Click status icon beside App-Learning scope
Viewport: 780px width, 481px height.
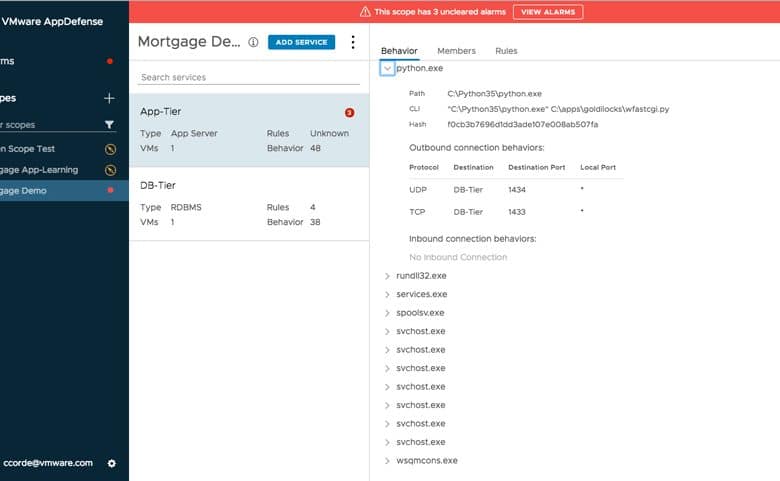click(110, 170)
